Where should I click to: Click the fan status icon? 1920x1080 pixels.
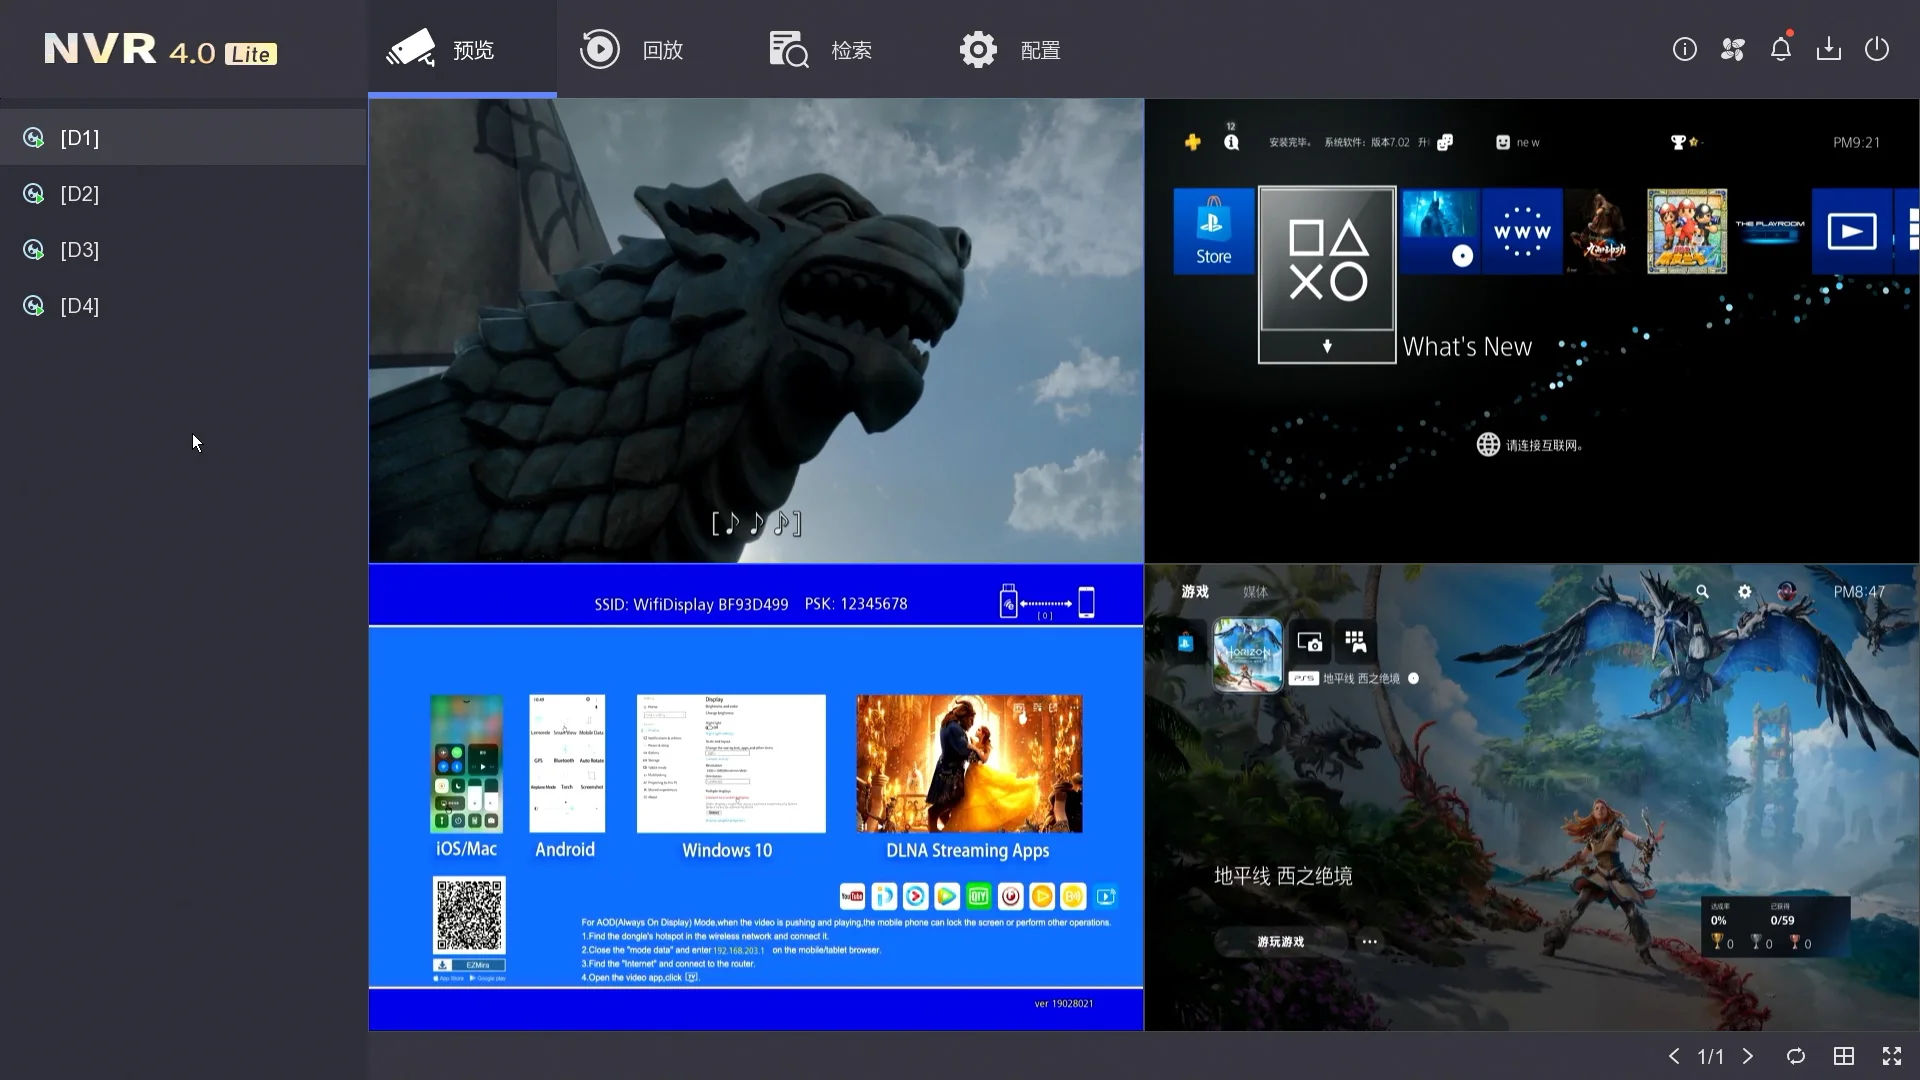[x=1733, y=49]
